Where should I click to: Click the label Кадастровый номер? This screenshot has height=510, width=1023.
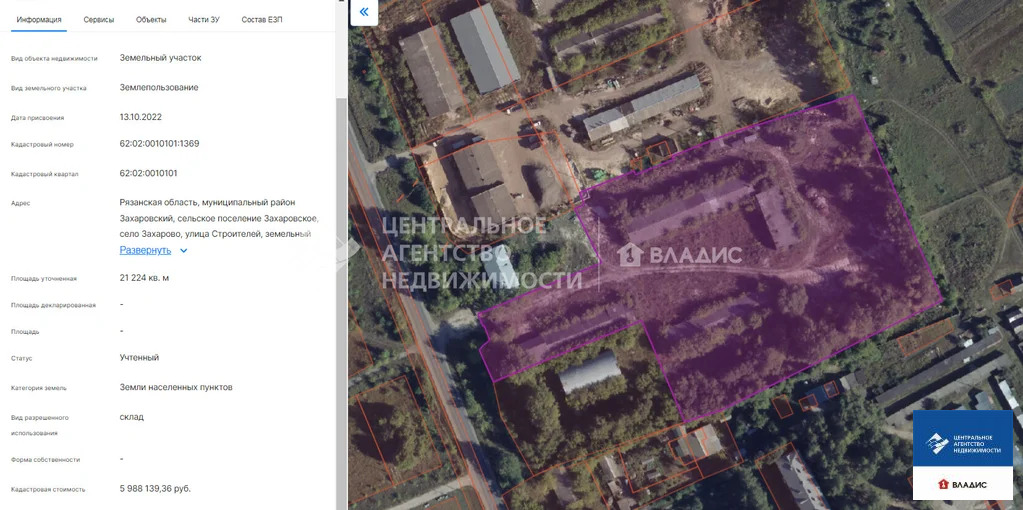(x=42, y=145)
